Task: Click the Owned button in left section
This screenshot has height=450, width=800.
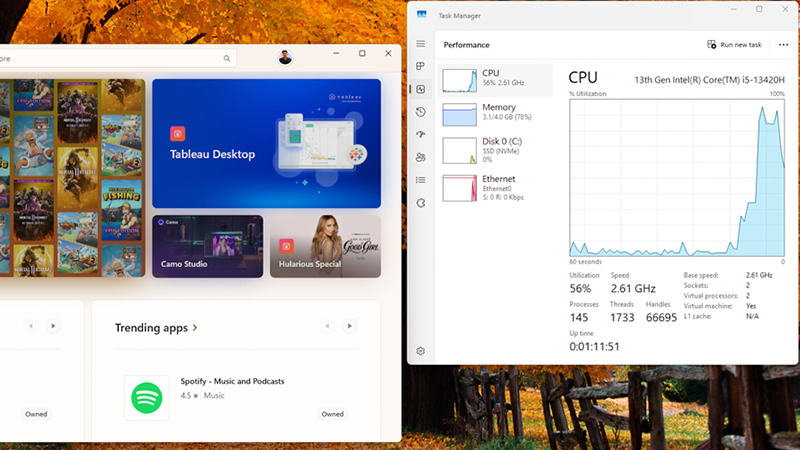Action: click(x=36, y=414)
